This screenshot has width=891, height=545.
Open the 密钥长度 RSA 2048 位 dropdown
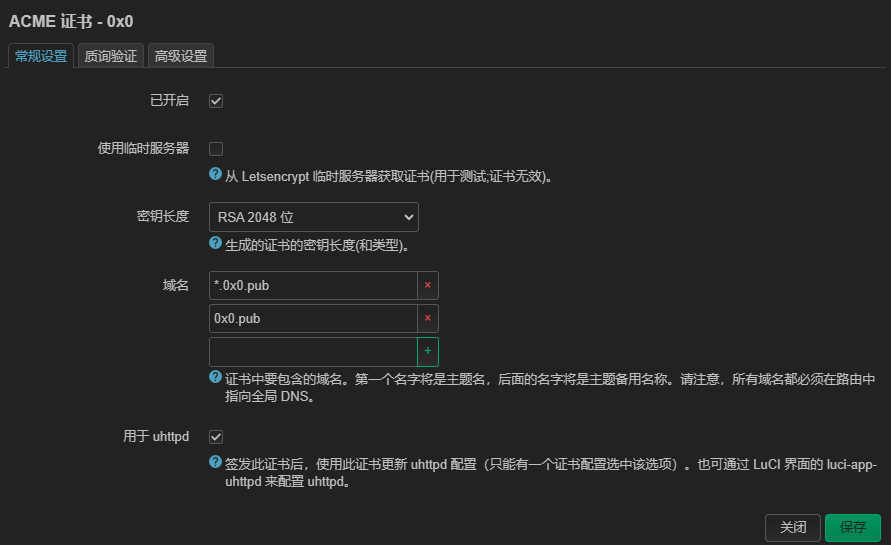pos(314,217)
